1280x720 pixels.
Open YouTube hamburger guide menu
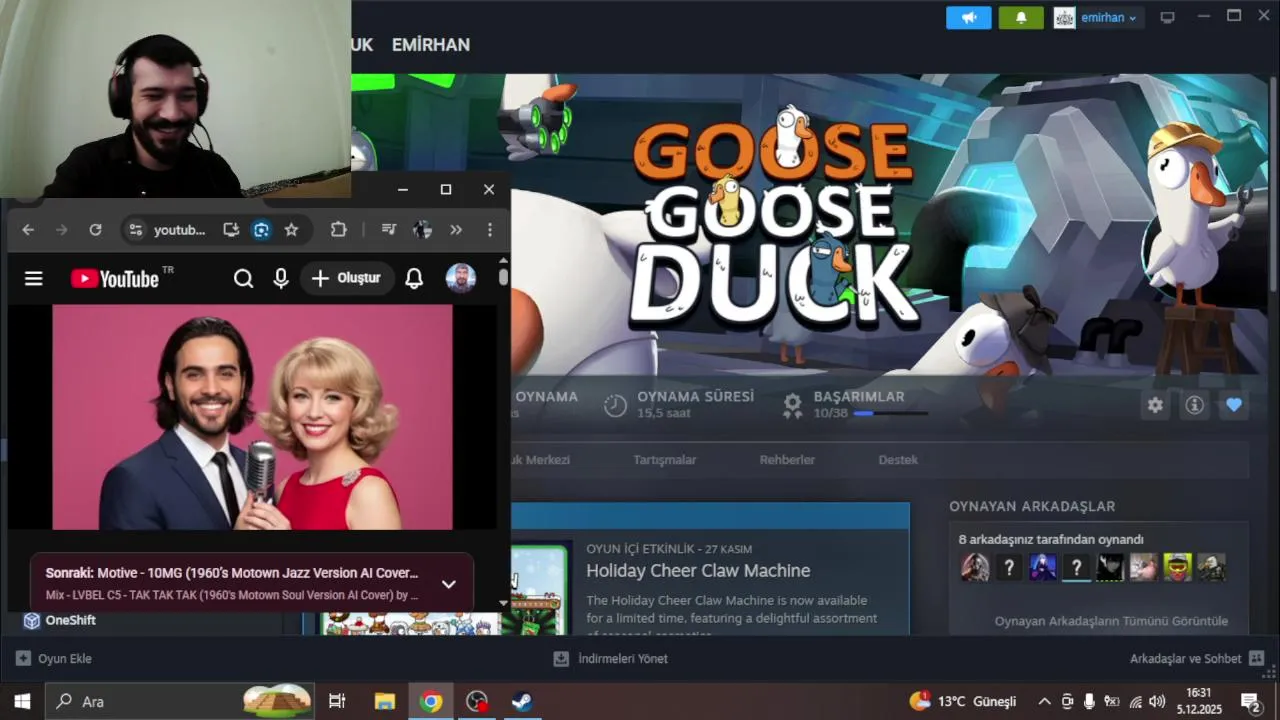[x=34, y=278]
